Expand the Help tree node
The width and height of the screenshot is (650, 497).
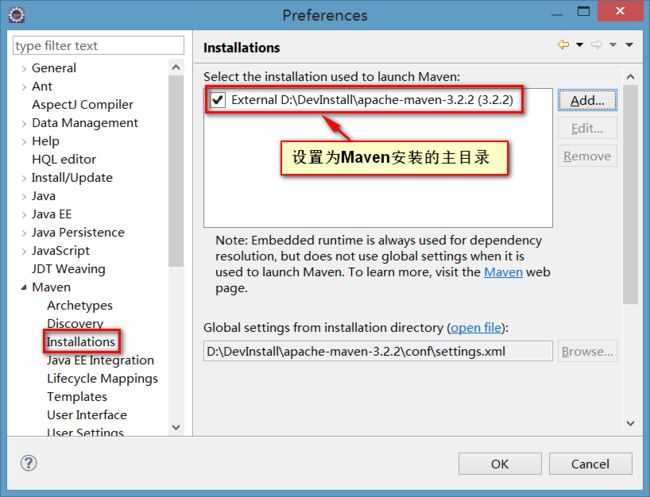(x=24, y=141)
